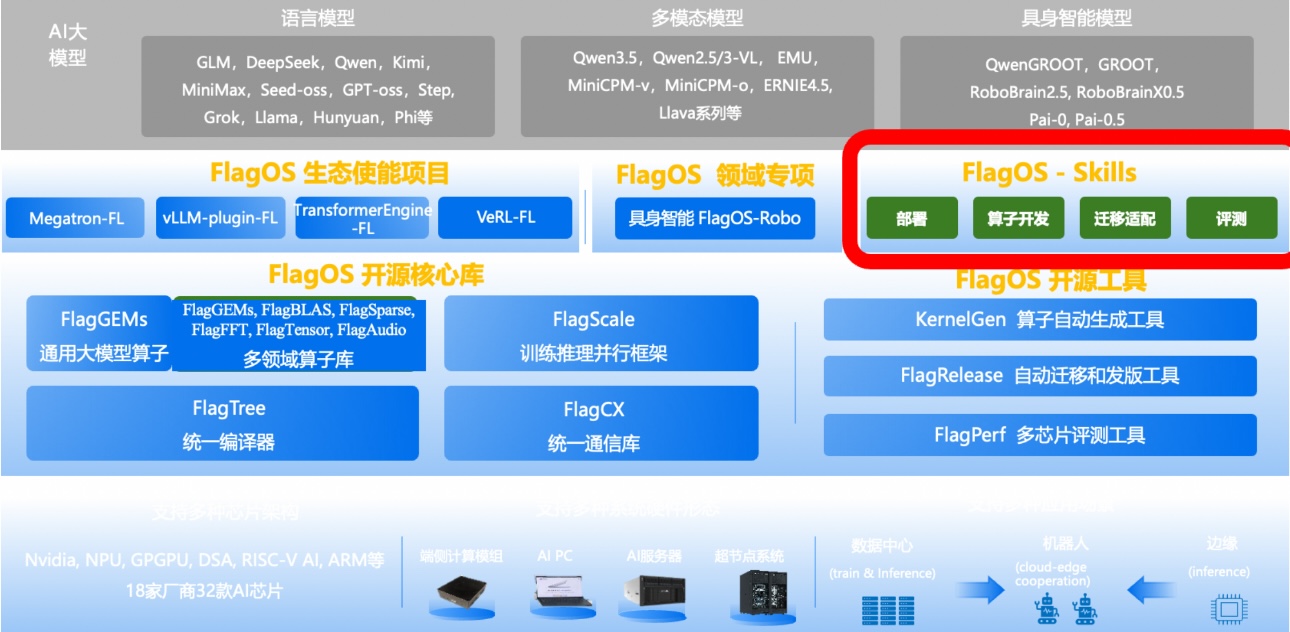Click the 数据中心 label
This screenshot has height=632, width=1290.
[x=881, y=546]
